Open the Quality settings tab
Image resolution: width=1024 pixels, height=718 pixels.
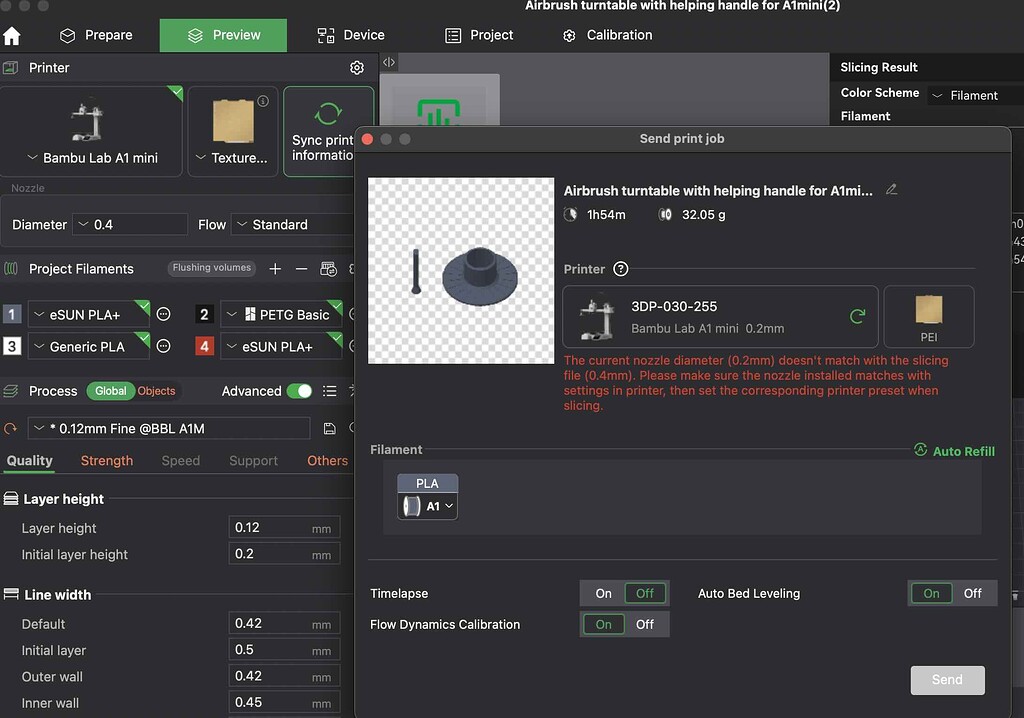coord(29,461)
